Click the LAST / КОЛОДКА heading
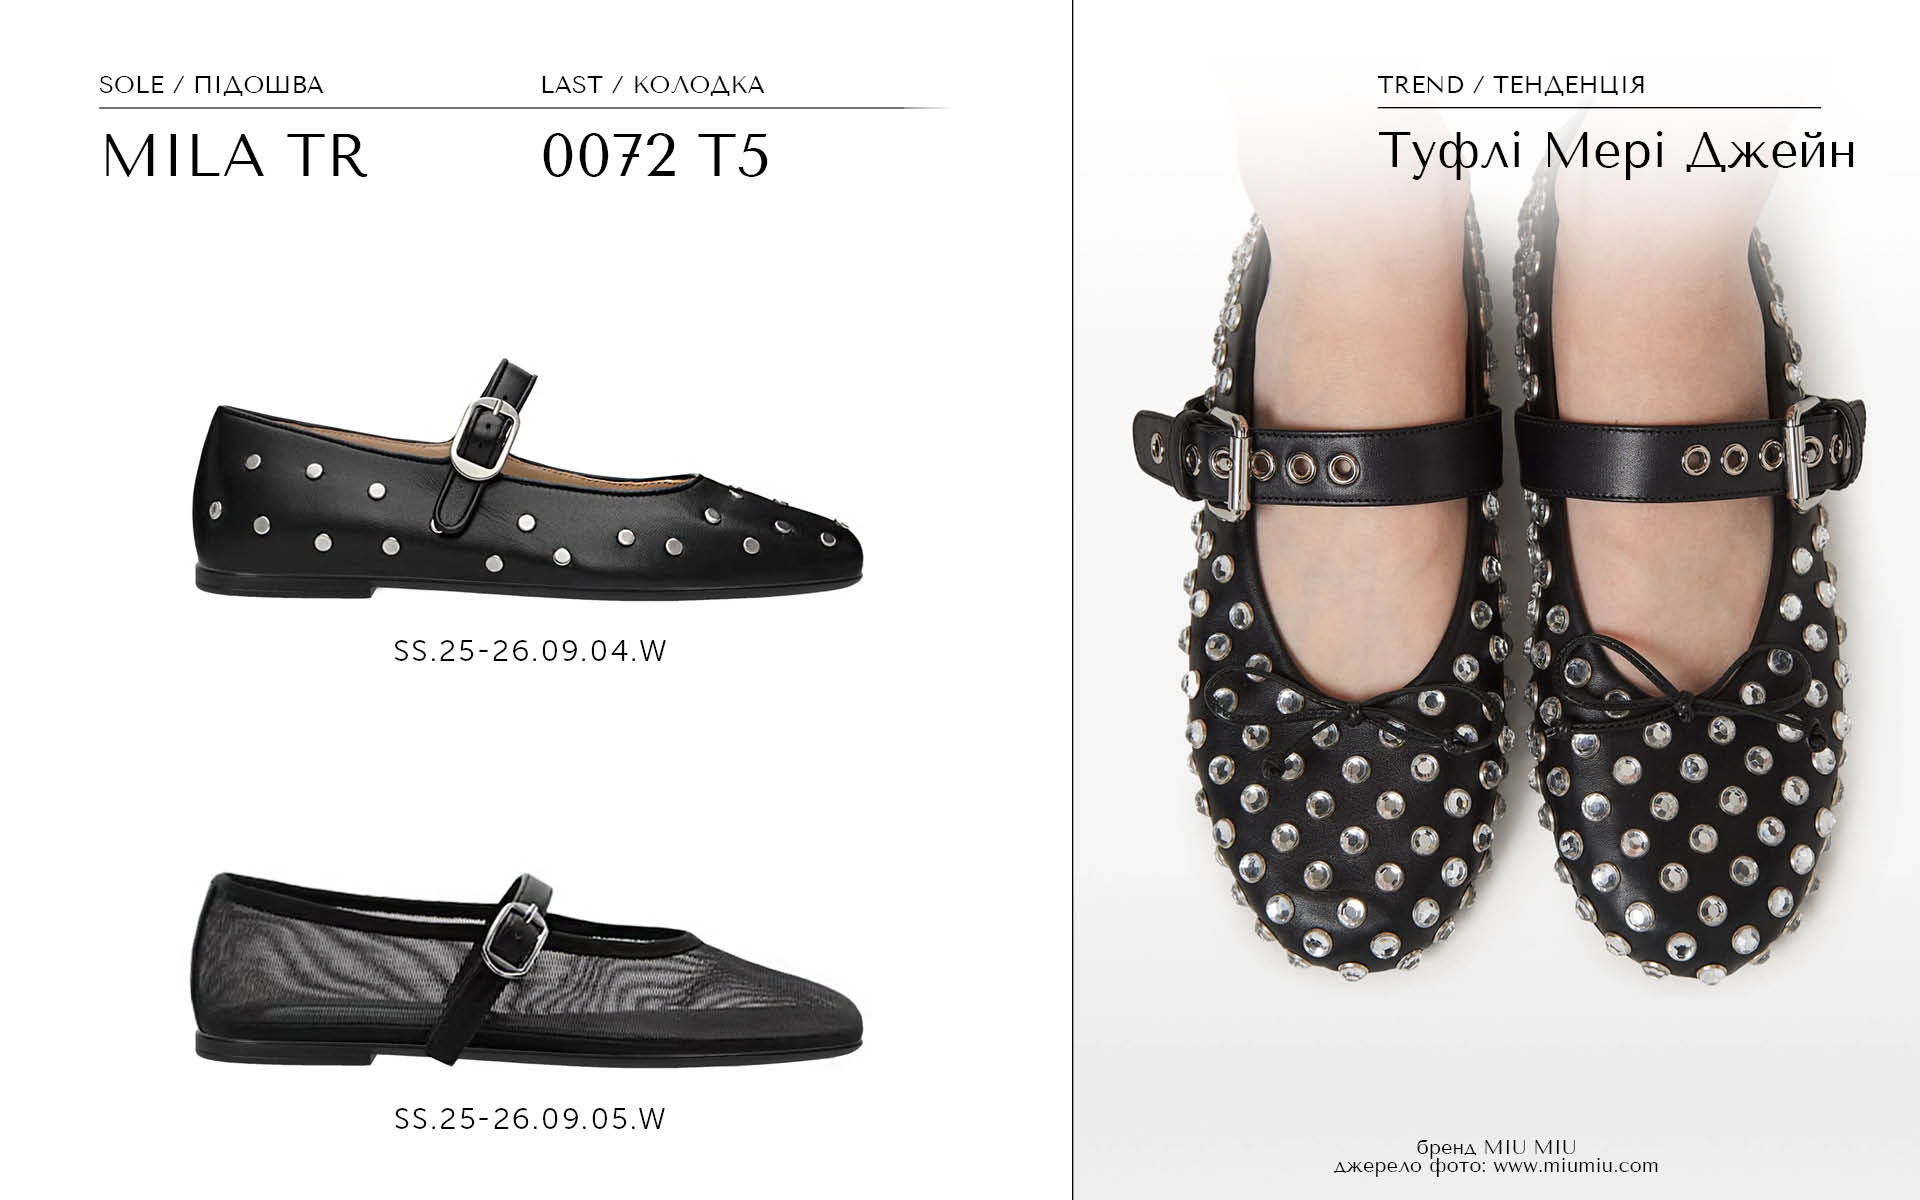The image size is (1920, 1200). point(652,85)
